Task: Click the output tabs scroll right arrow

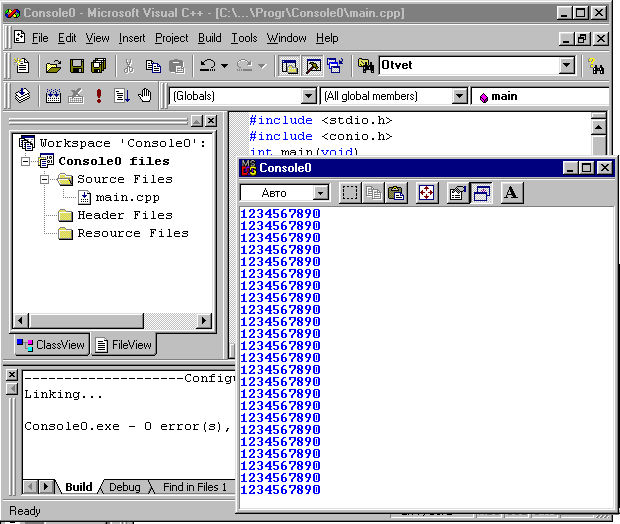Action: tap(46, 487)
